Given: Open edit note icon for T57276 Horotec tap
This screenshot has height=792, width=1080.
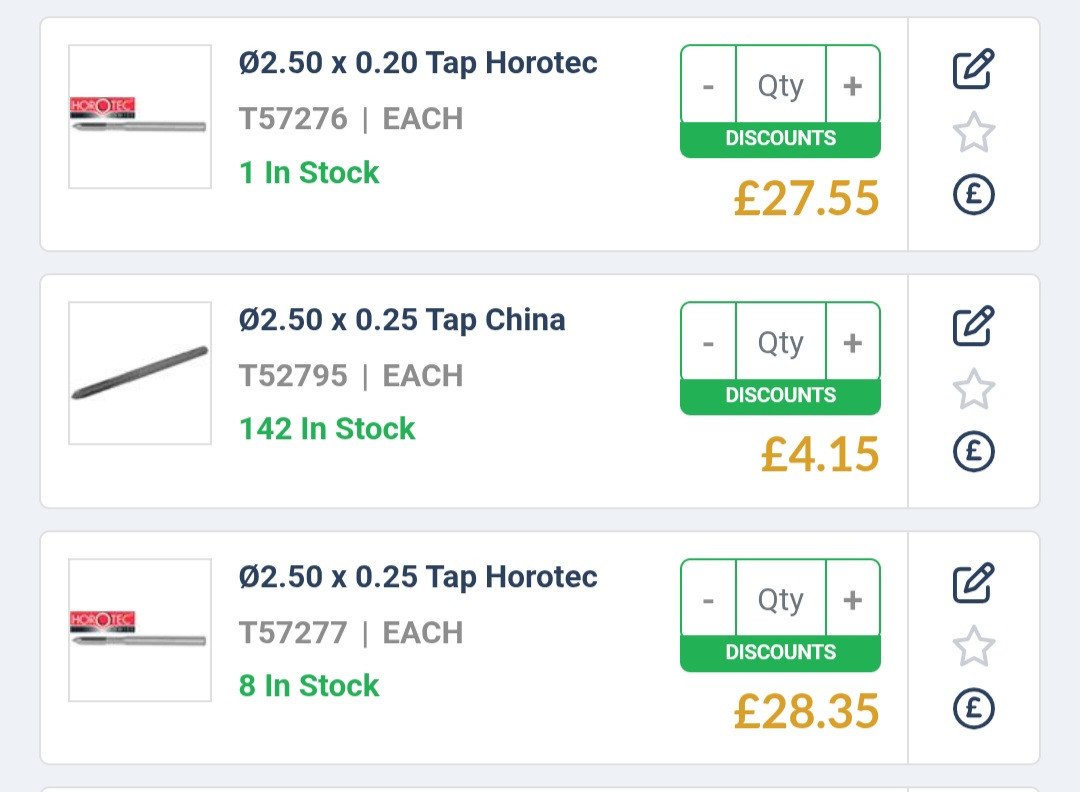Looking at the screenshot, I should (974, 69).
